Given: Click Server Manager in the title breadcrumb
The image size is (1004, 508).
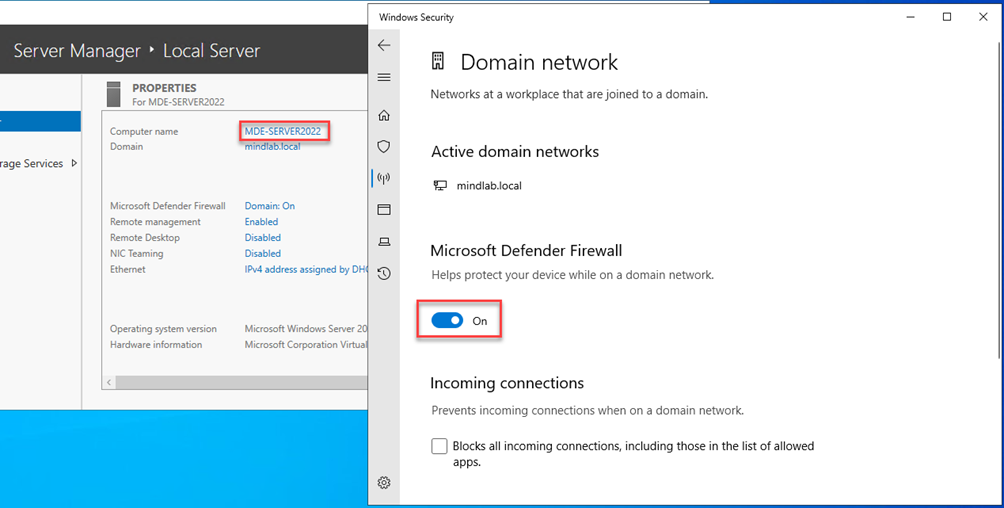Looking at the screenshot, I should click(x=77, y=51).
